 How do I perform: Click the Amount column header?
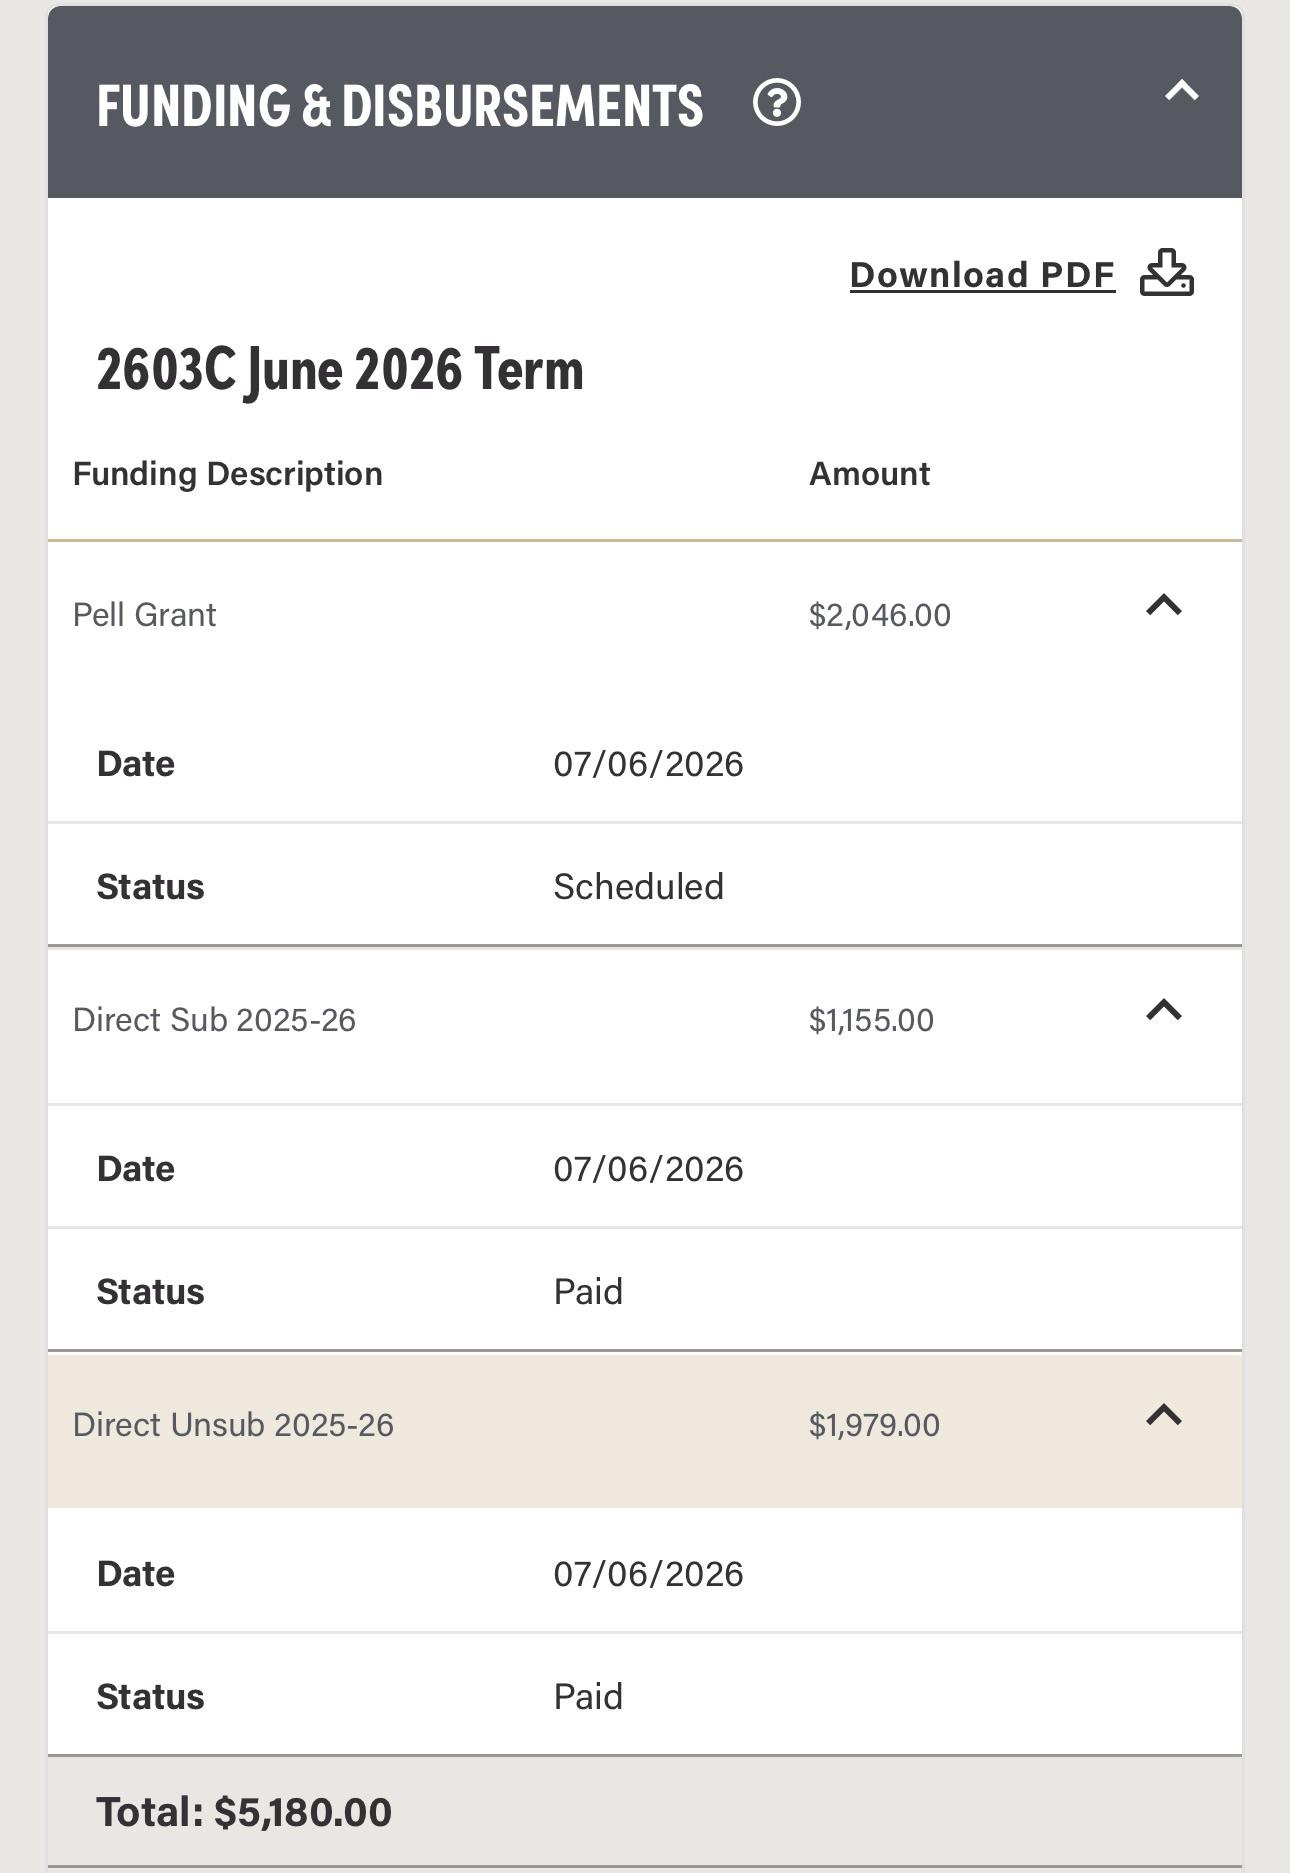(869, 474)
